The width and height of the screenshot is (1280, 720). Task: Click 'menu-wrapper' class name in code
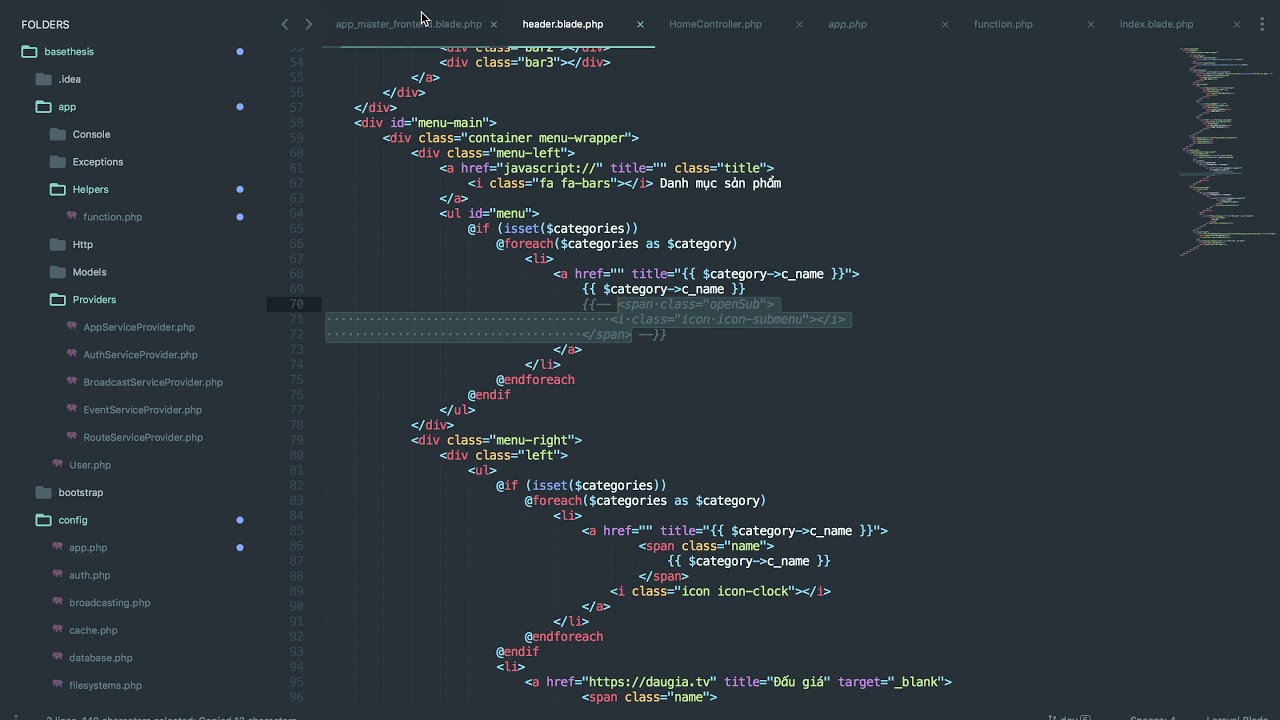tap(582, 138)
